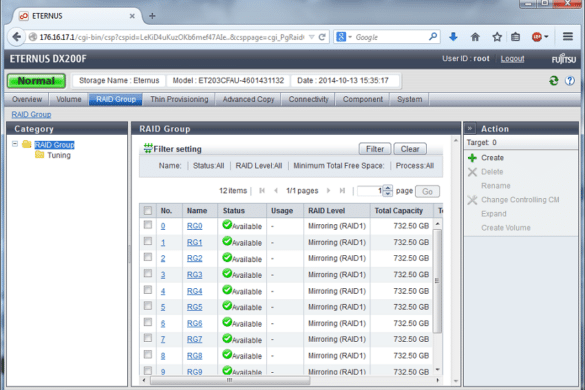Check the box for RG3 row
Viewport: 585px width, 390px height.
pos(148,274)
